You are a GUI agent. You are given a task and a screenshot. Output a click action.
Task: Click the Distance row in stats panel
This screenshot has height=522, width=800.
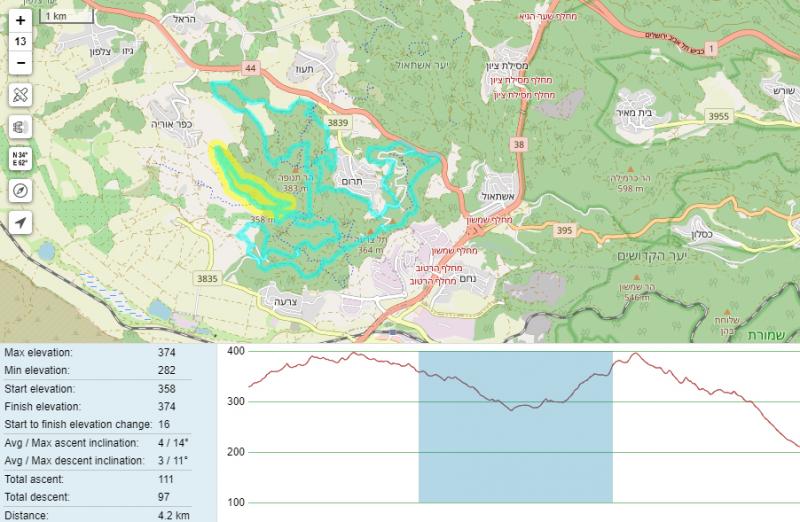point(100,515)
